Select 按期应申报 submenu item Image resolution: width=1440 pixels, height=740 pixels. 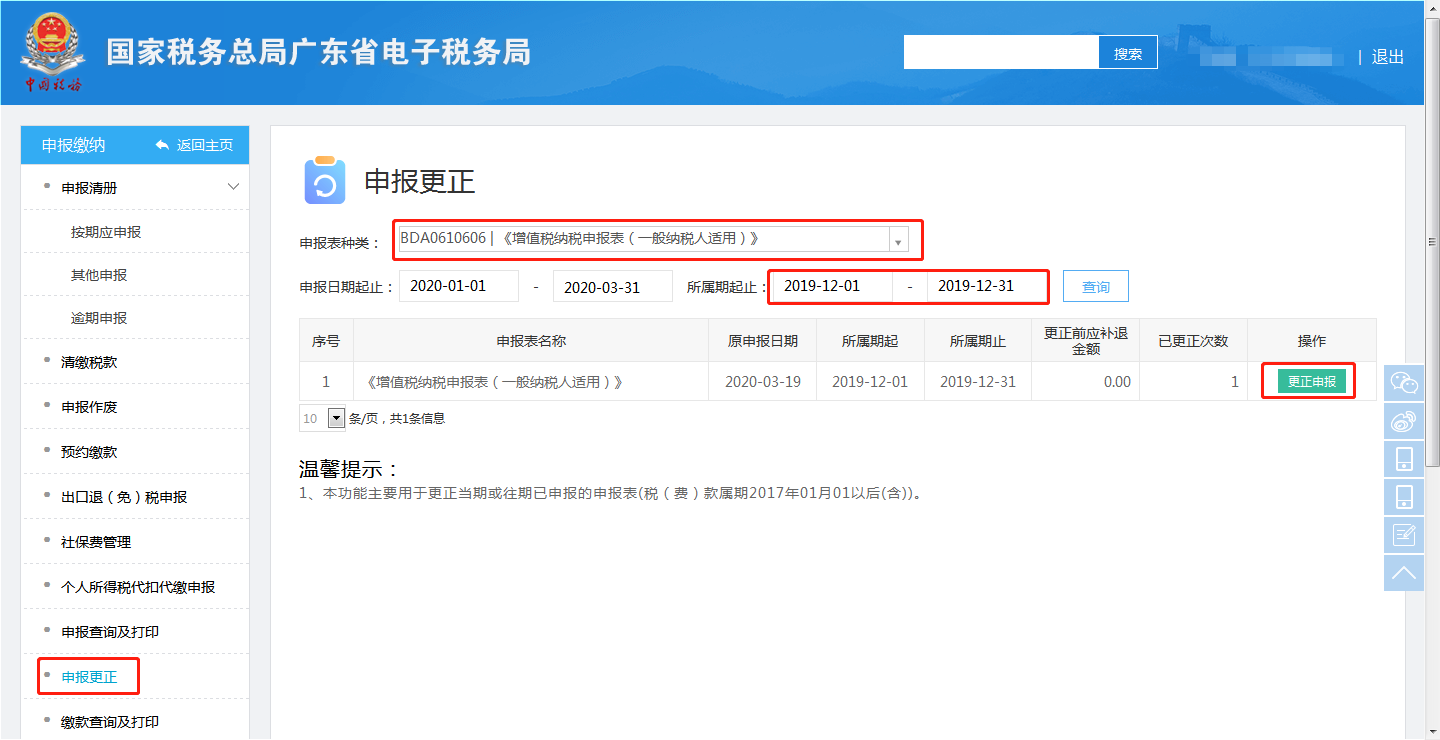(106, 232)
